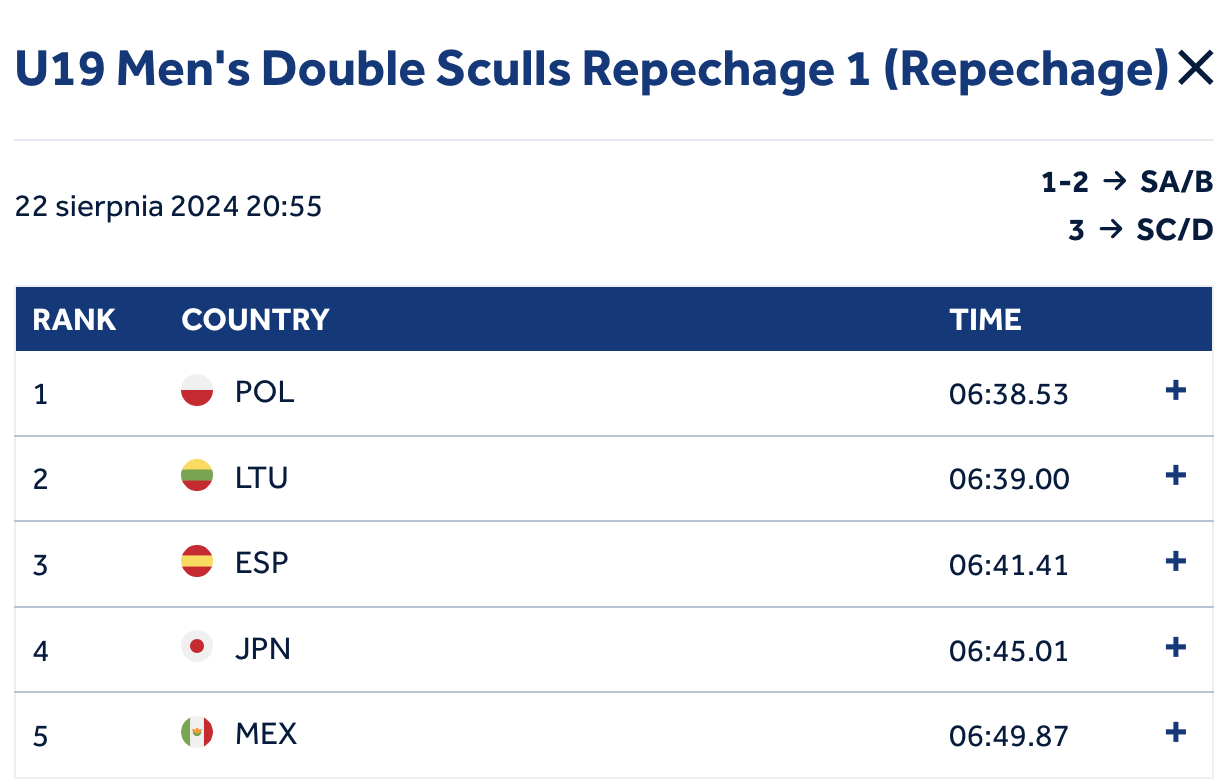Click the Lithuania flag icon
1228x784 pixels.
[197, 476]
